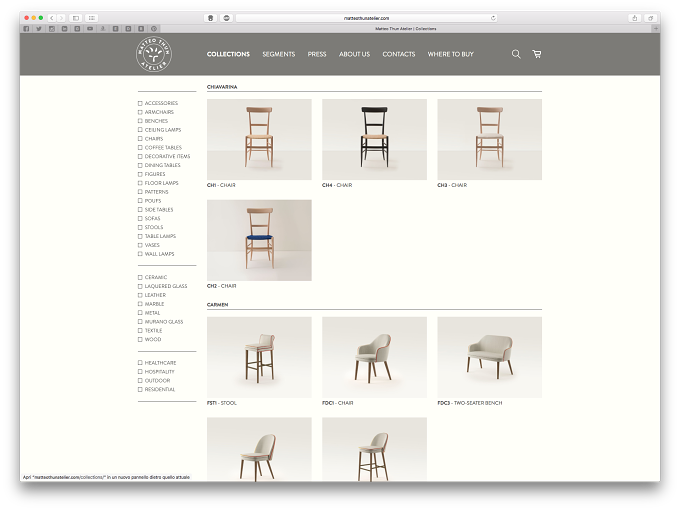The height and width of the screenshot is (510, 680).
Task: Open the CH4 - Chair product link
Action: pyautogui.click(x=337, y=185)
